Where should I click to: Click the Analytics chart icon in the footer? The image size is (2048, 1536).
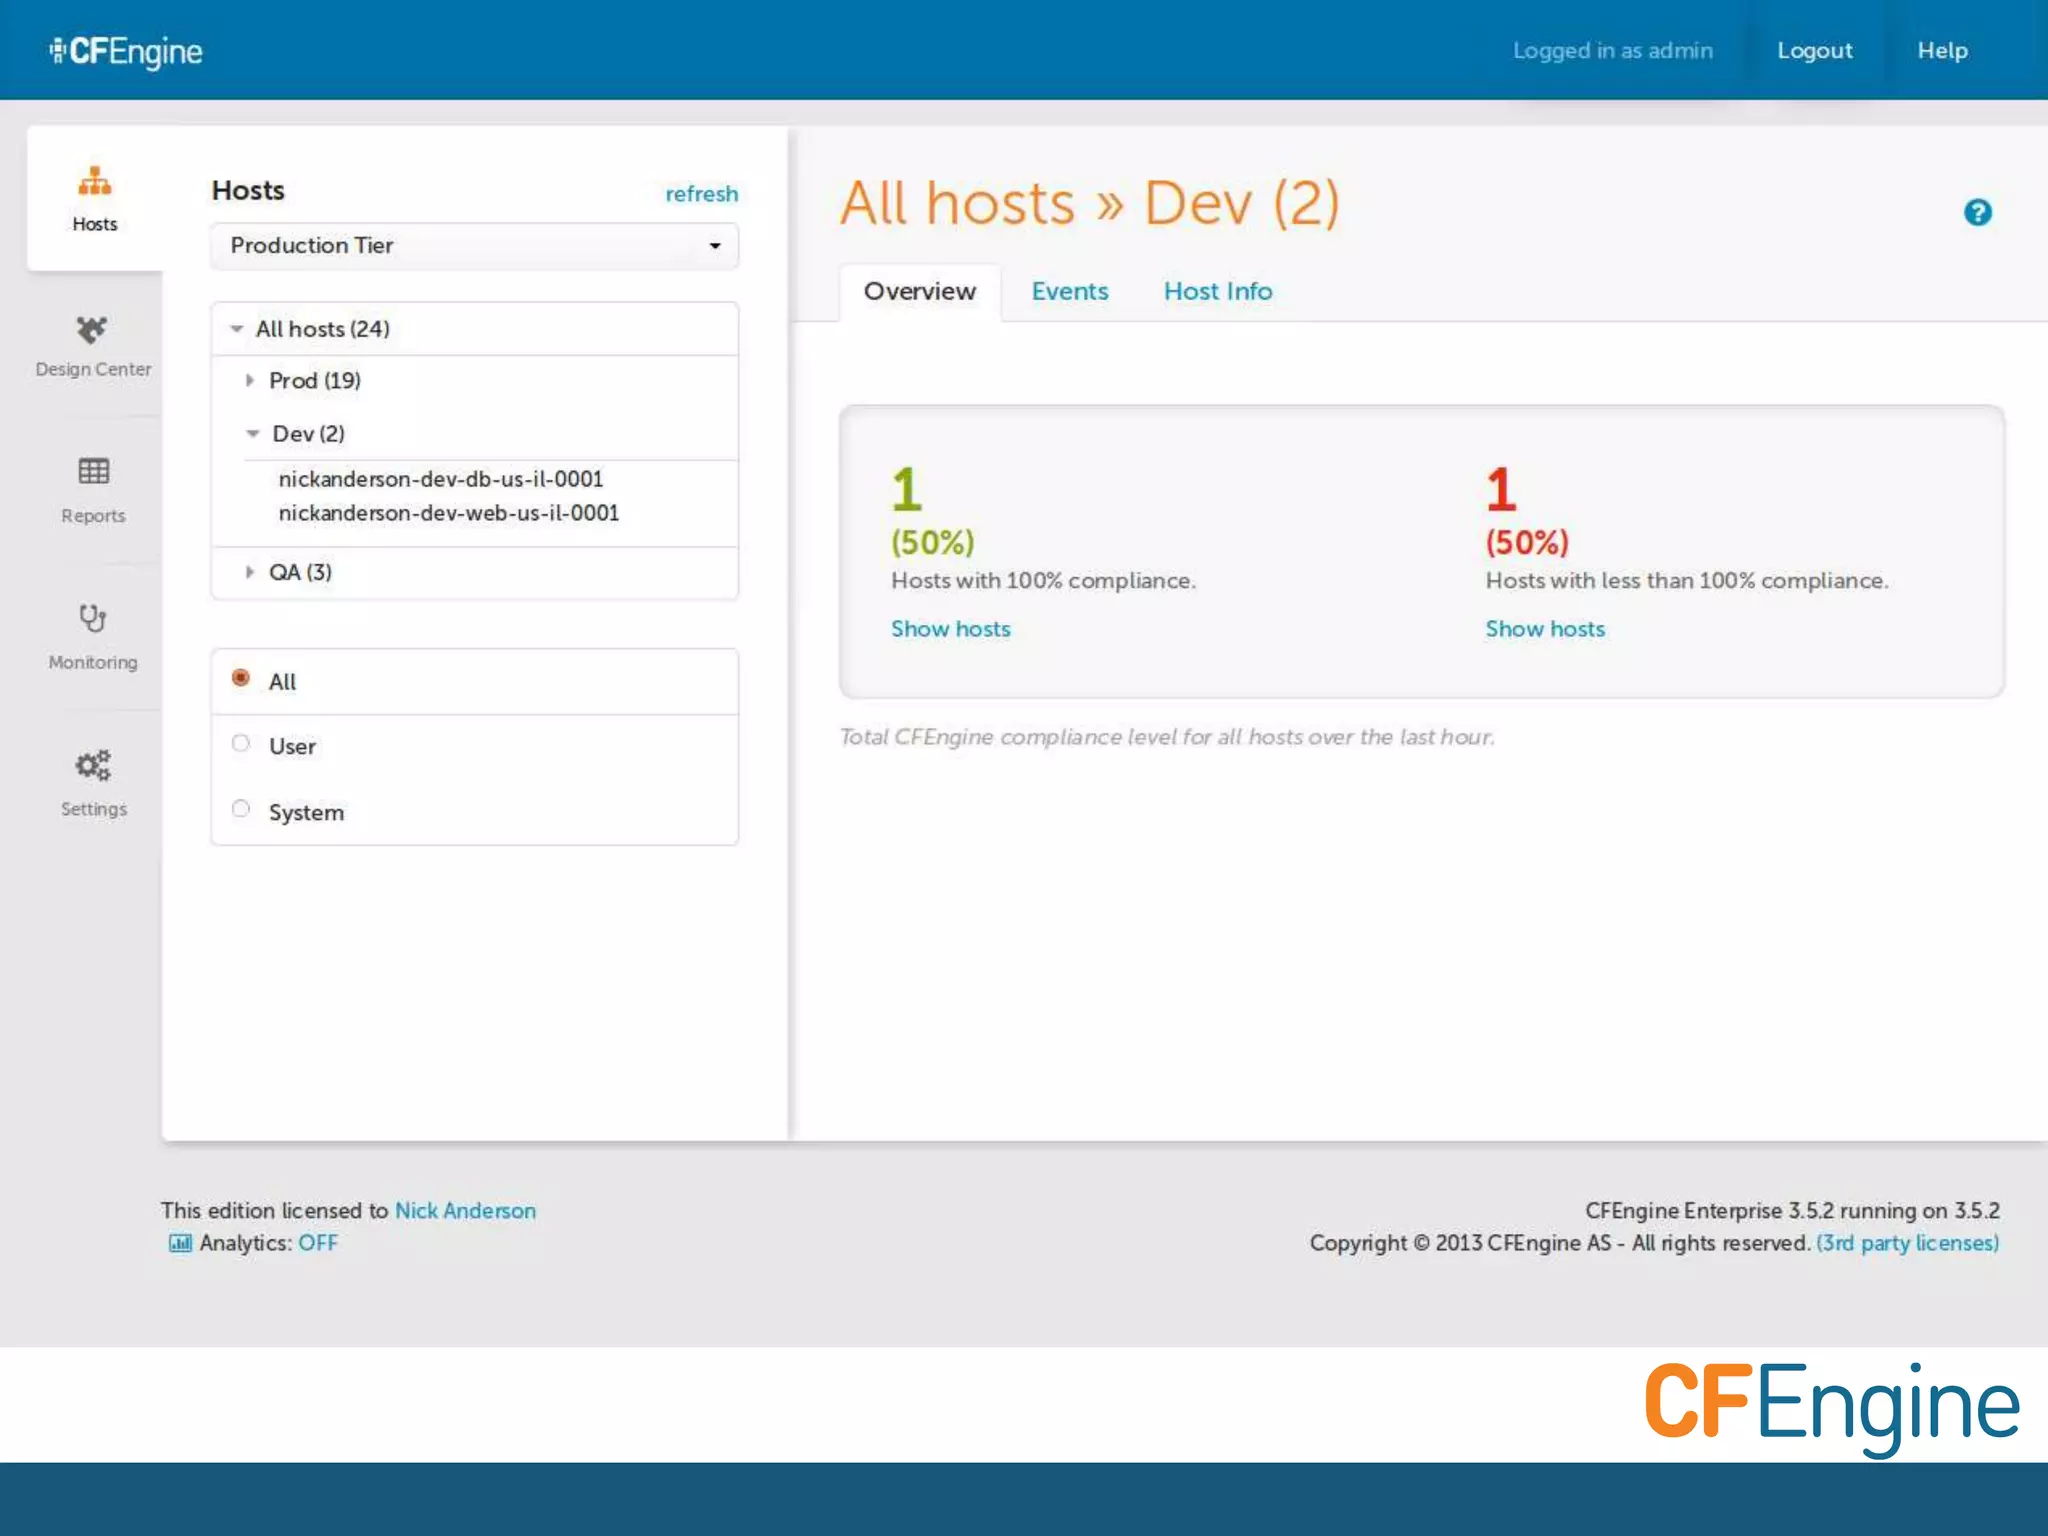pyautogui.click(x=180, y=1243)
